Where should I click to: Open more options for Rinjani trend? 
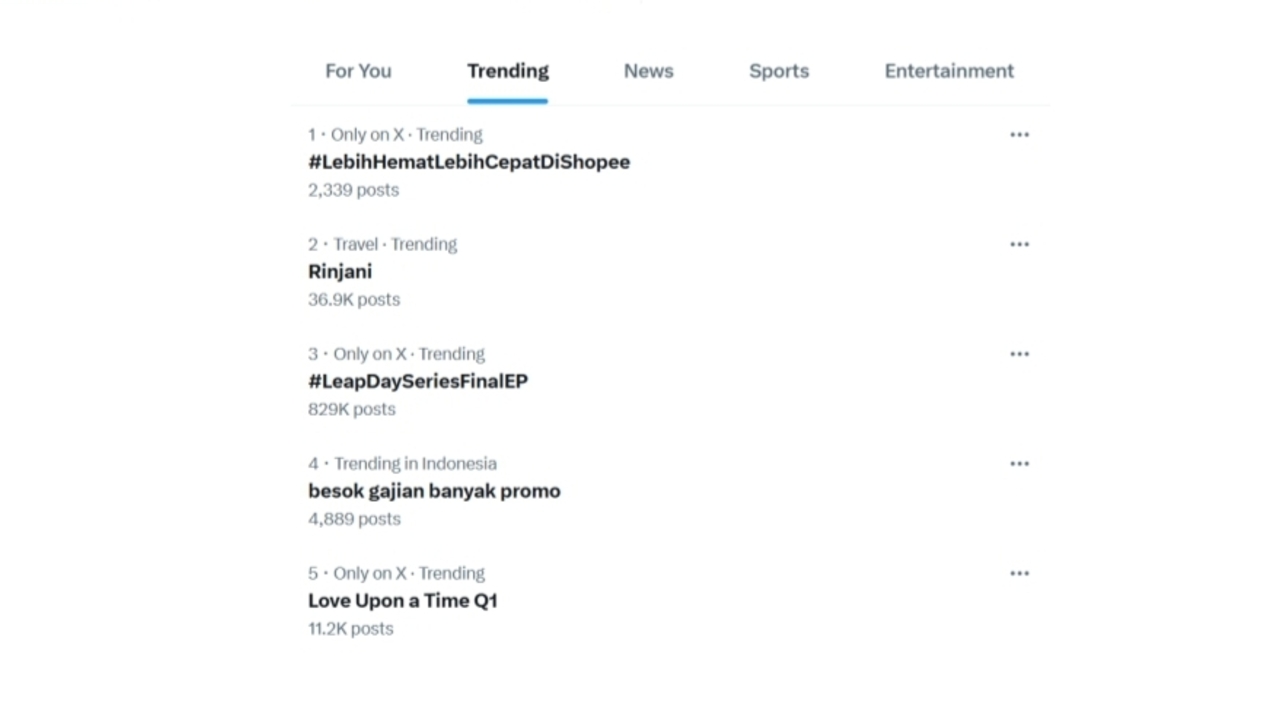point(1019,245)
